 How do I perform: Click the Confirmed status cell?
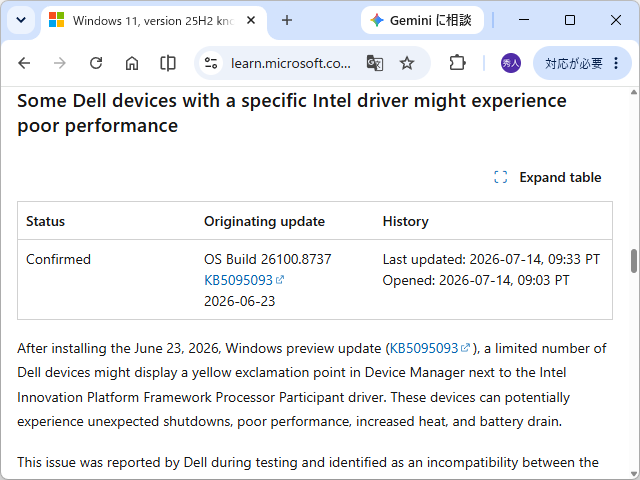point(58,259)
